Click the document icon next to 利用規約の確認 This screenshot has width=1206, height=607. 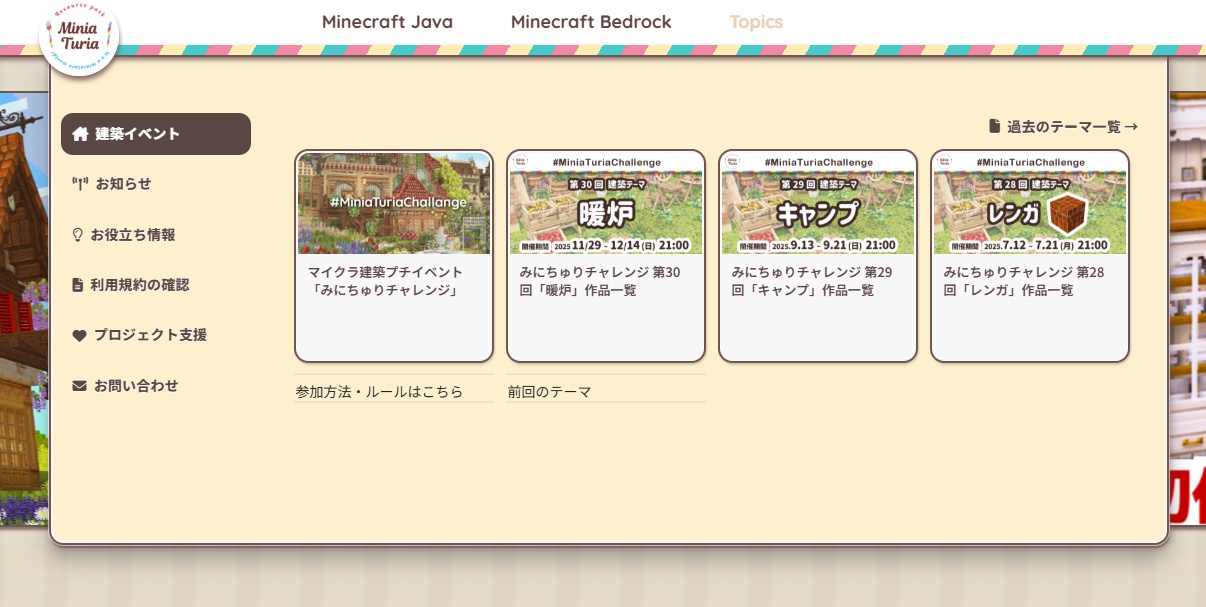pos(78,284)
